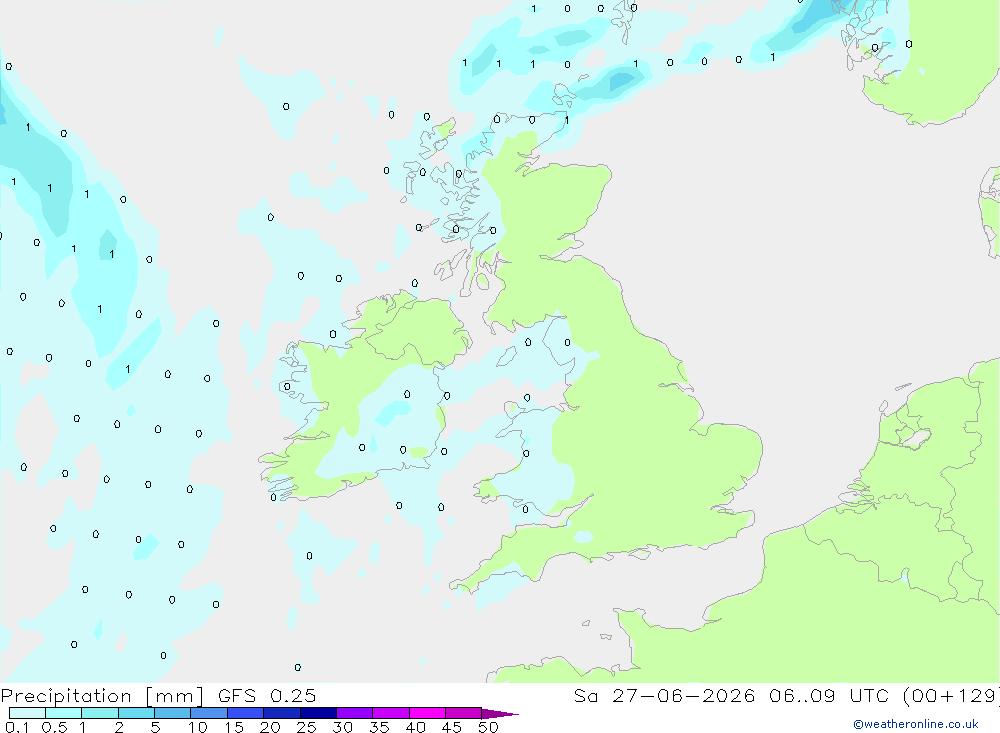The image size is (1000, 733).
Task: Click the '35' legend scale label
Action: tap(379, 727)
